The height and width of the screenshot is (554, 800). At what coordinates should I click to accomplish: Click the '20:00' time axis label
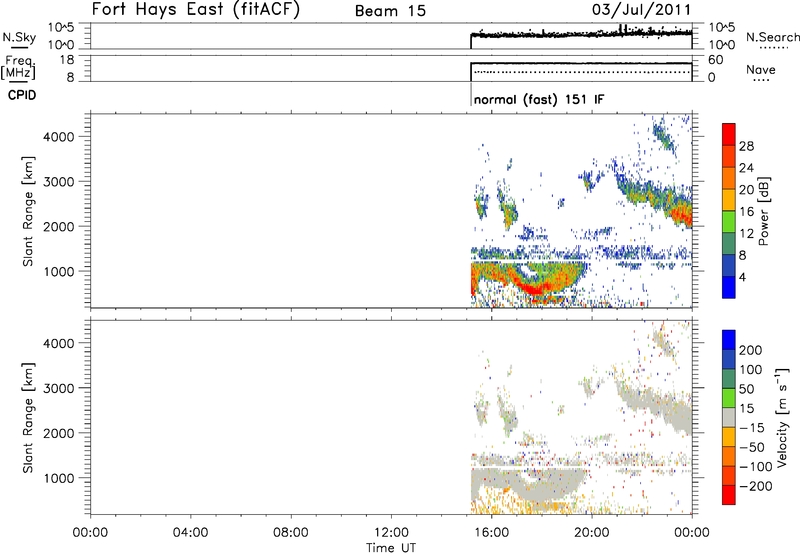pos(591,533)
